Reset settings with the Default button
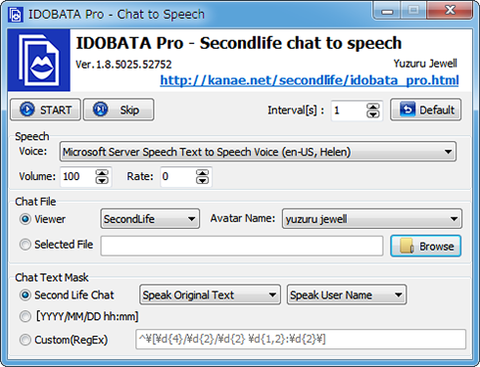The width and height of the screenshot is (480, 367). pos(426,110)
